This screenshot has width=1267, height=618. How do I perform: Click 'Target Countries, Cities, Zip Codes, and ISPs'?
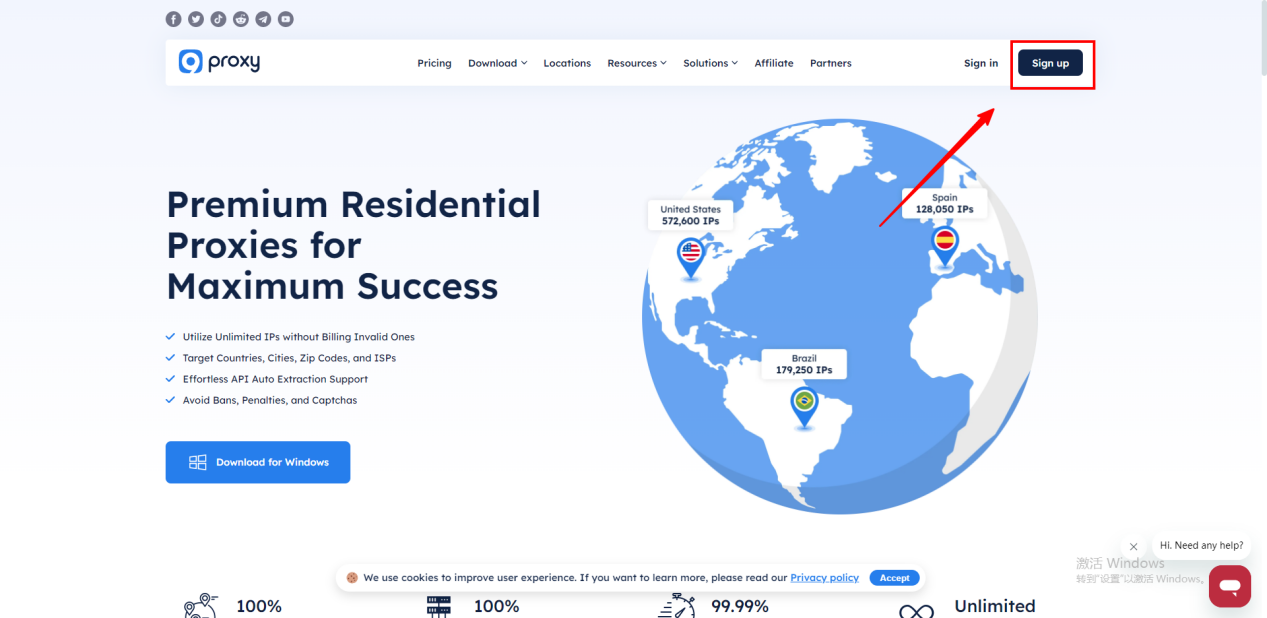click(x=289, y=358)
